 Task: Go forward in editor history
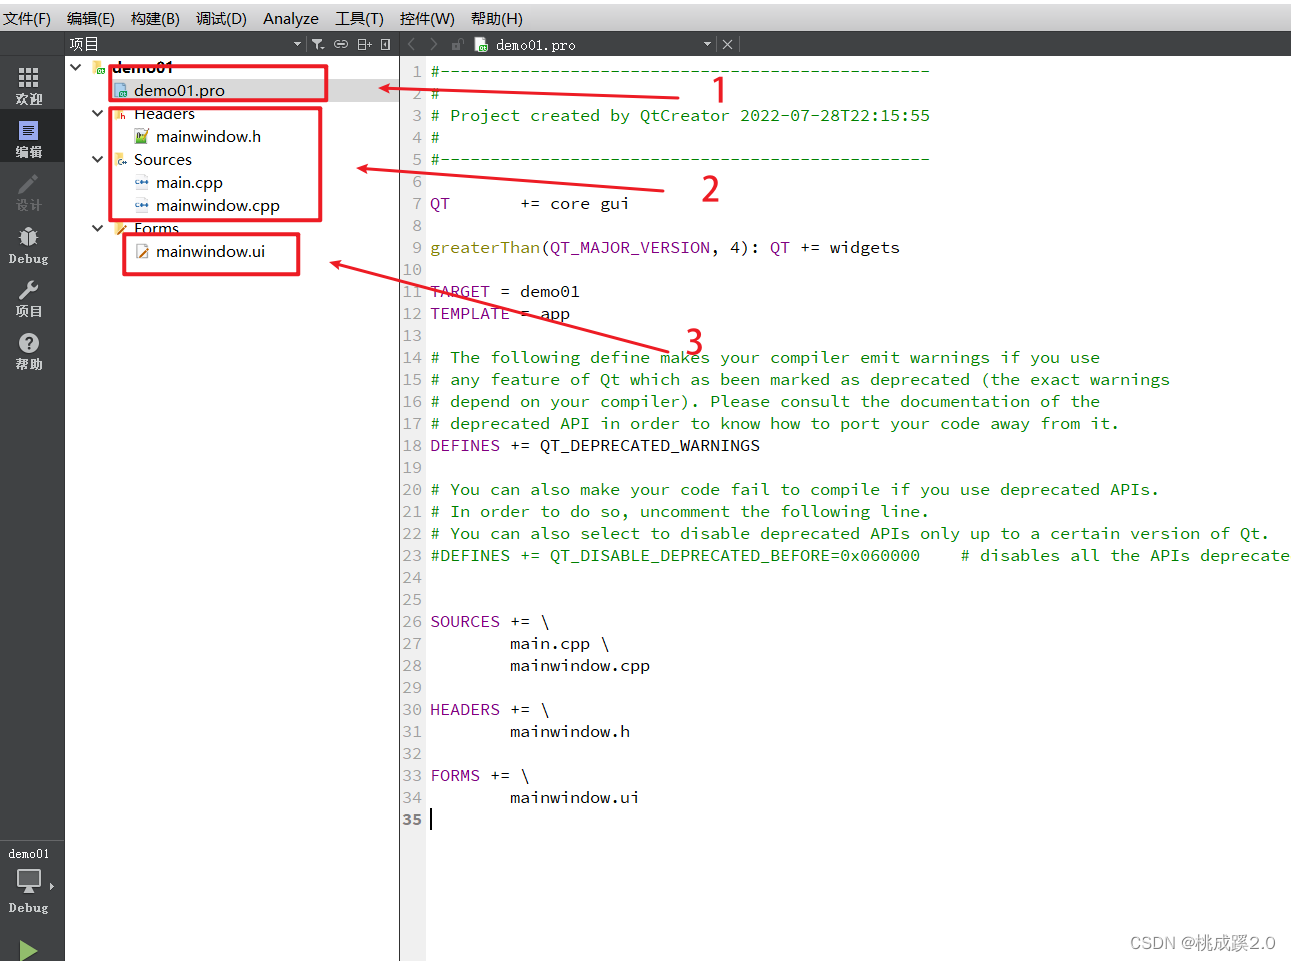click(433, 44)
